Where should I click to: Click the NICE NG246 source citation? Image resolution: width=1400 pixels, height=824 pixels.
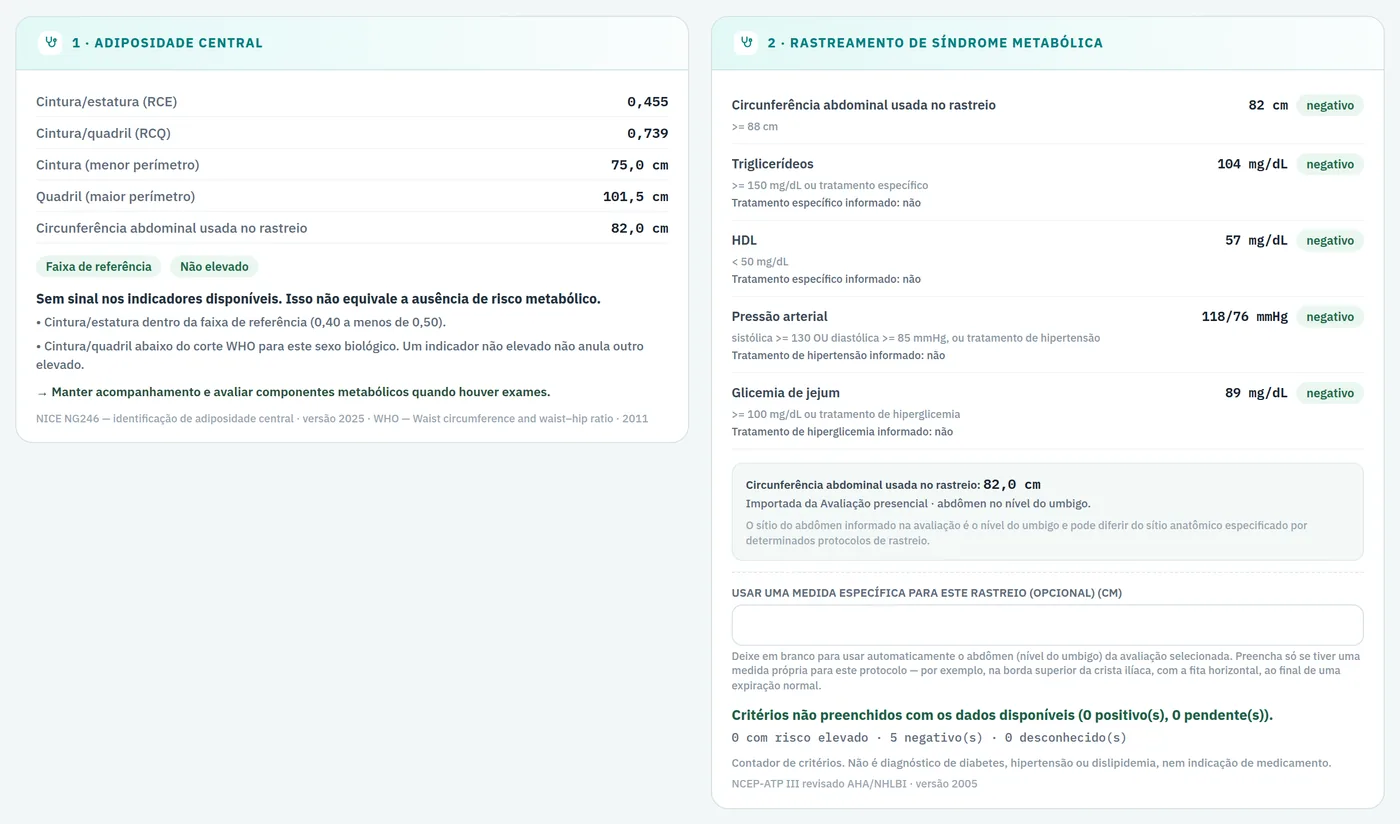342,419
